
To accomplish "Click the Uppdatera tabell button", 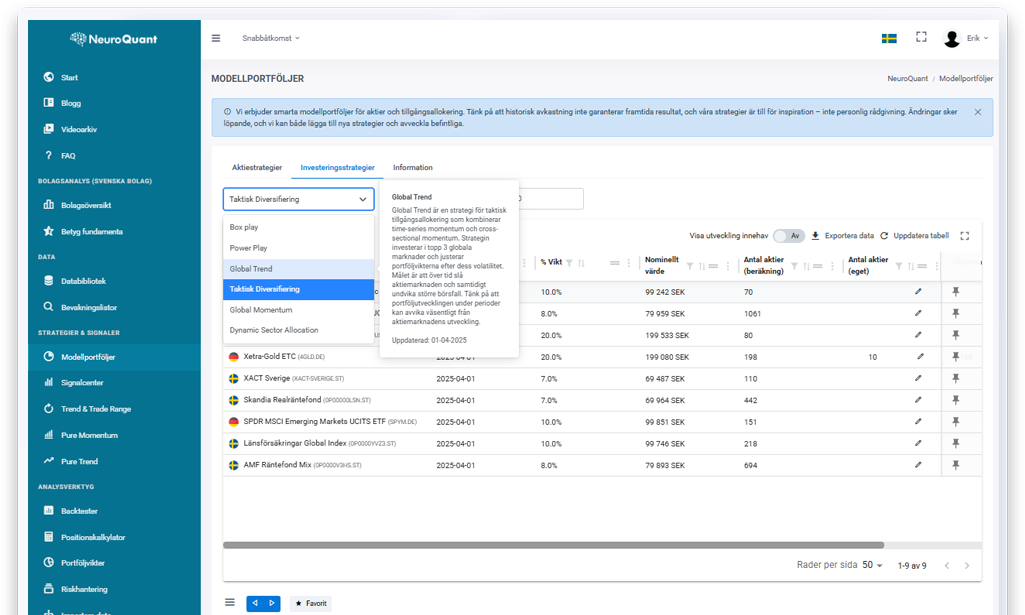I will 914,236.
